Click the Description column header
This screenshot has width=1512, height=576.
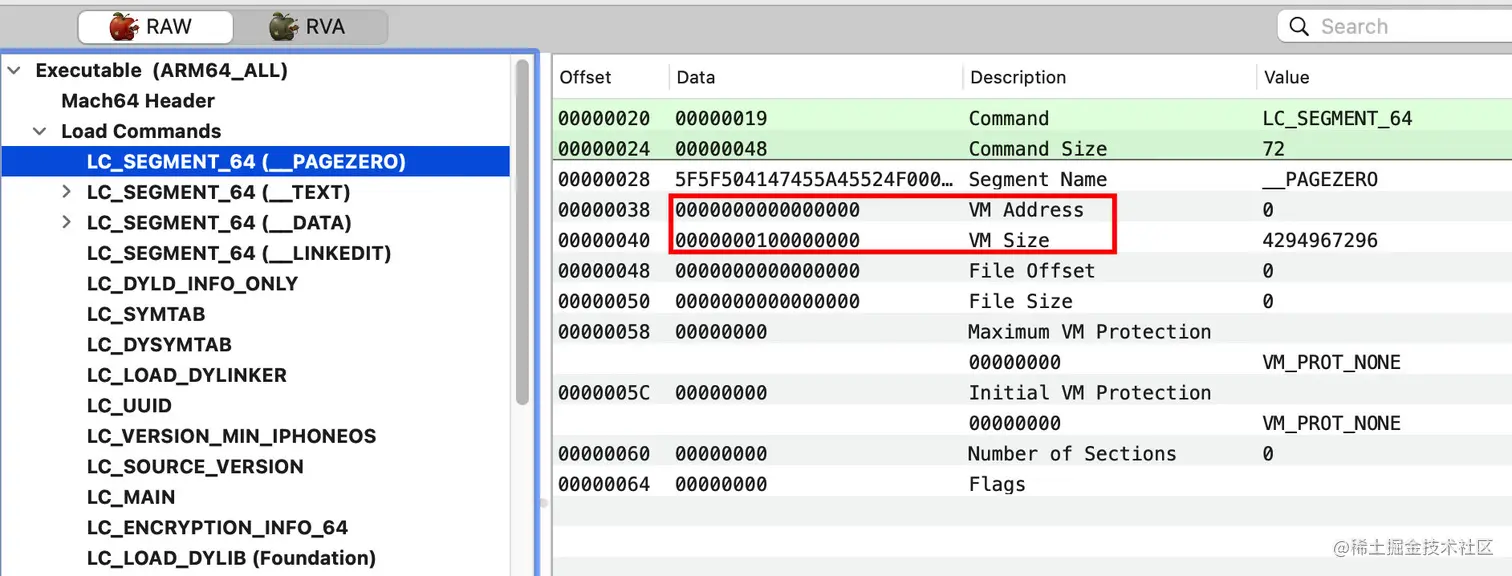[1018, 78]
